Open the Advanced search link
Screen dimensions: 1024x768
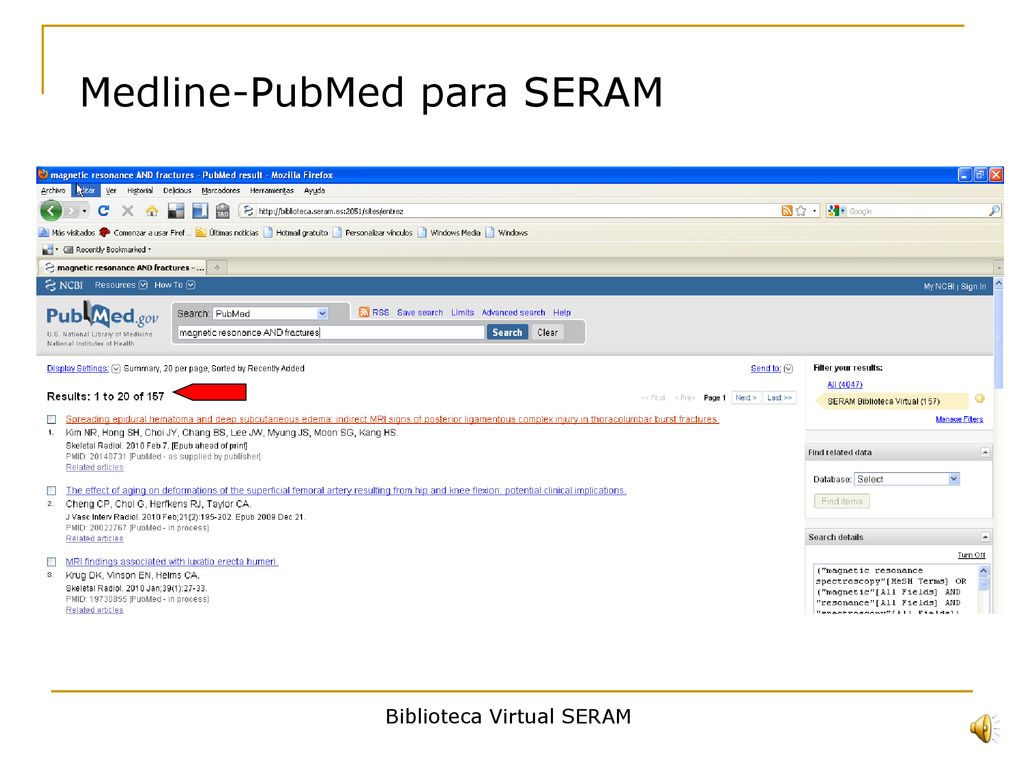pyautogui.click(x=513, y=313)
